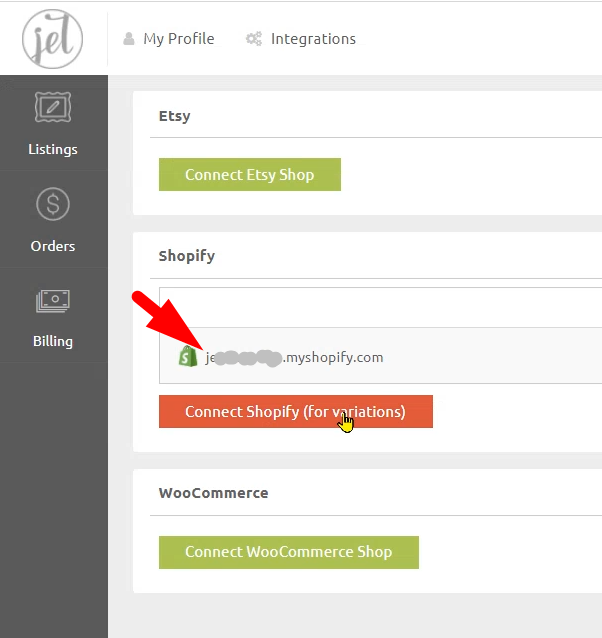
Task: Open the Integrations menu item
Action: click(x=313, y=39)
